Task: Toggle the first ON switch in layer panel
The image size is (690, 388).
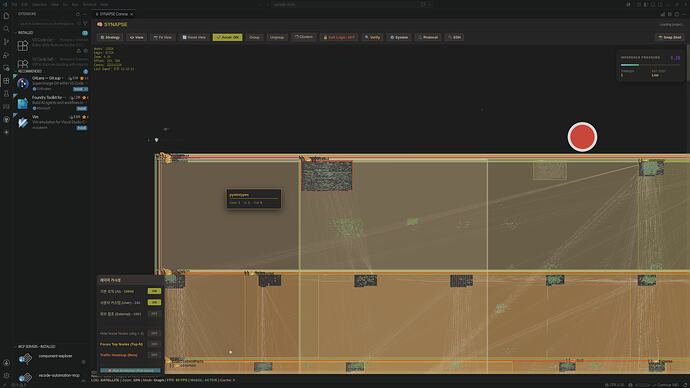Action: coord(154,291)
